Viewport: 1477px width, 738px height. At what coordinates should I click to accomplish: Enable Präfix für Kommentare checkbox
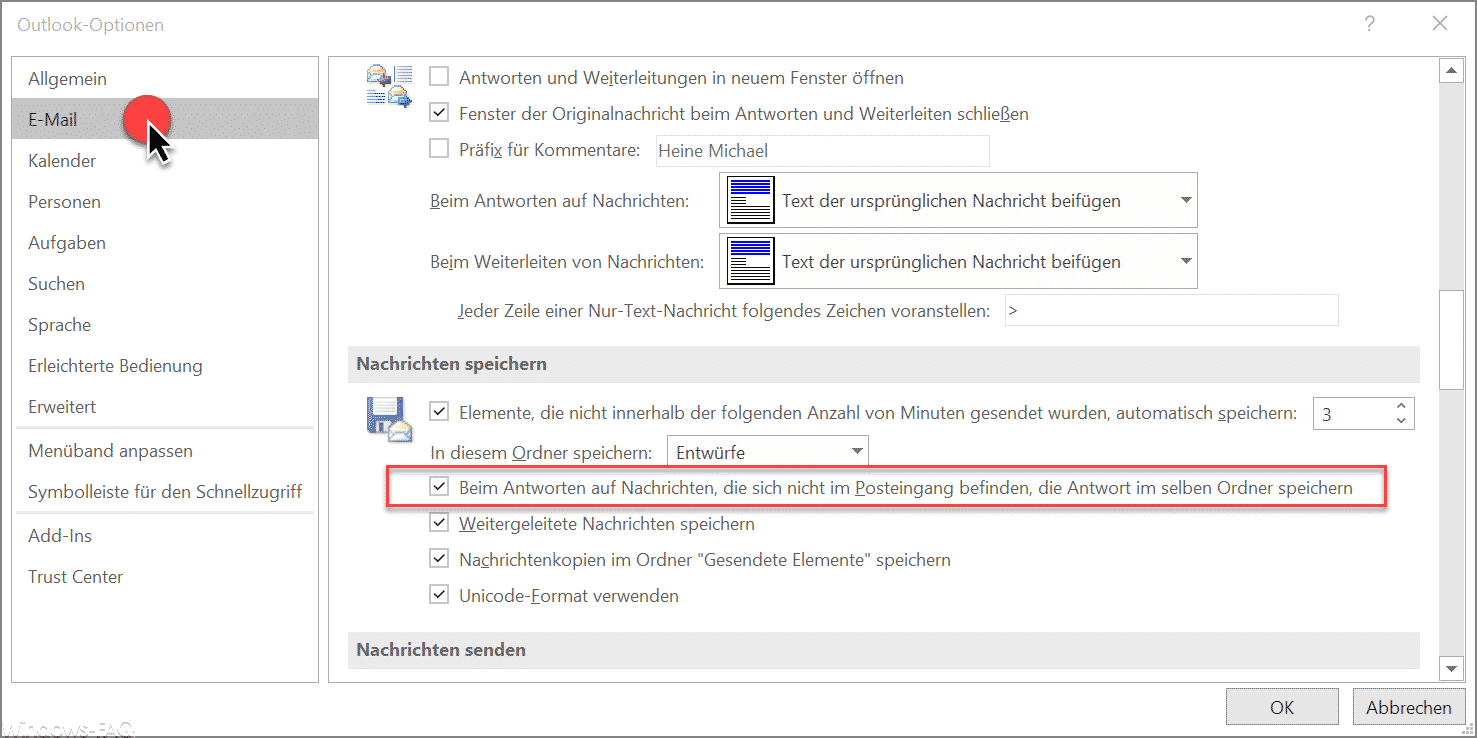pos(439,149)
